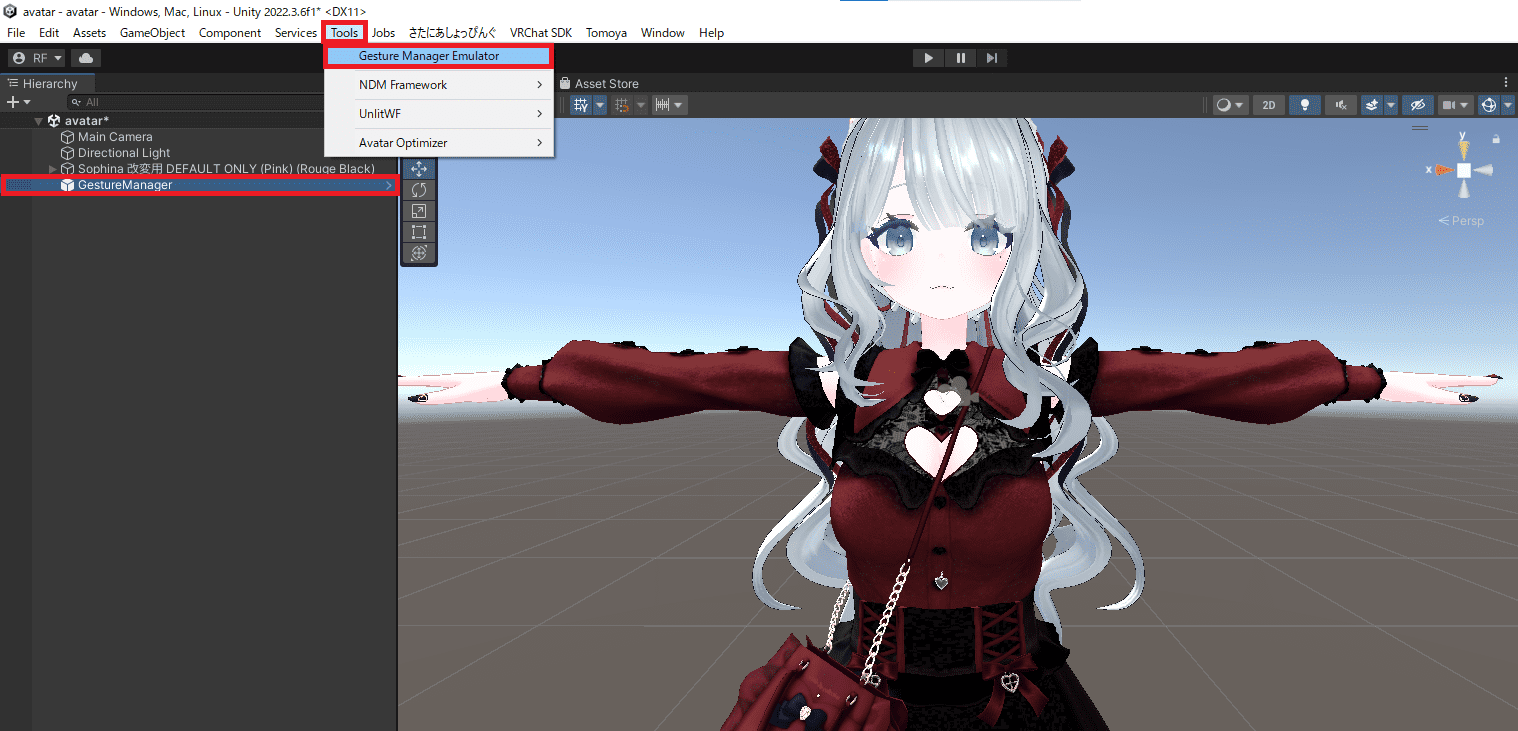Viewport: 1518px width, 731px height.
Task: Select the Rotate tool
Action: 419,190
